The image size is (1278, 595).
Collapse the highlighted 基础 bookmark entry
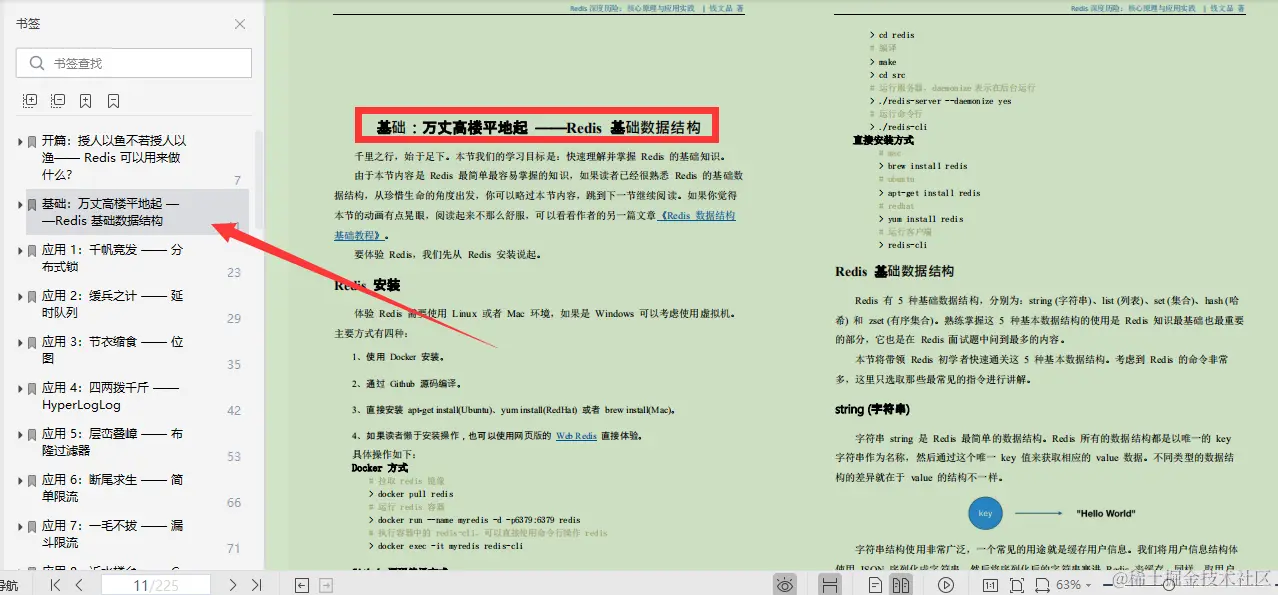pos(19,203)
